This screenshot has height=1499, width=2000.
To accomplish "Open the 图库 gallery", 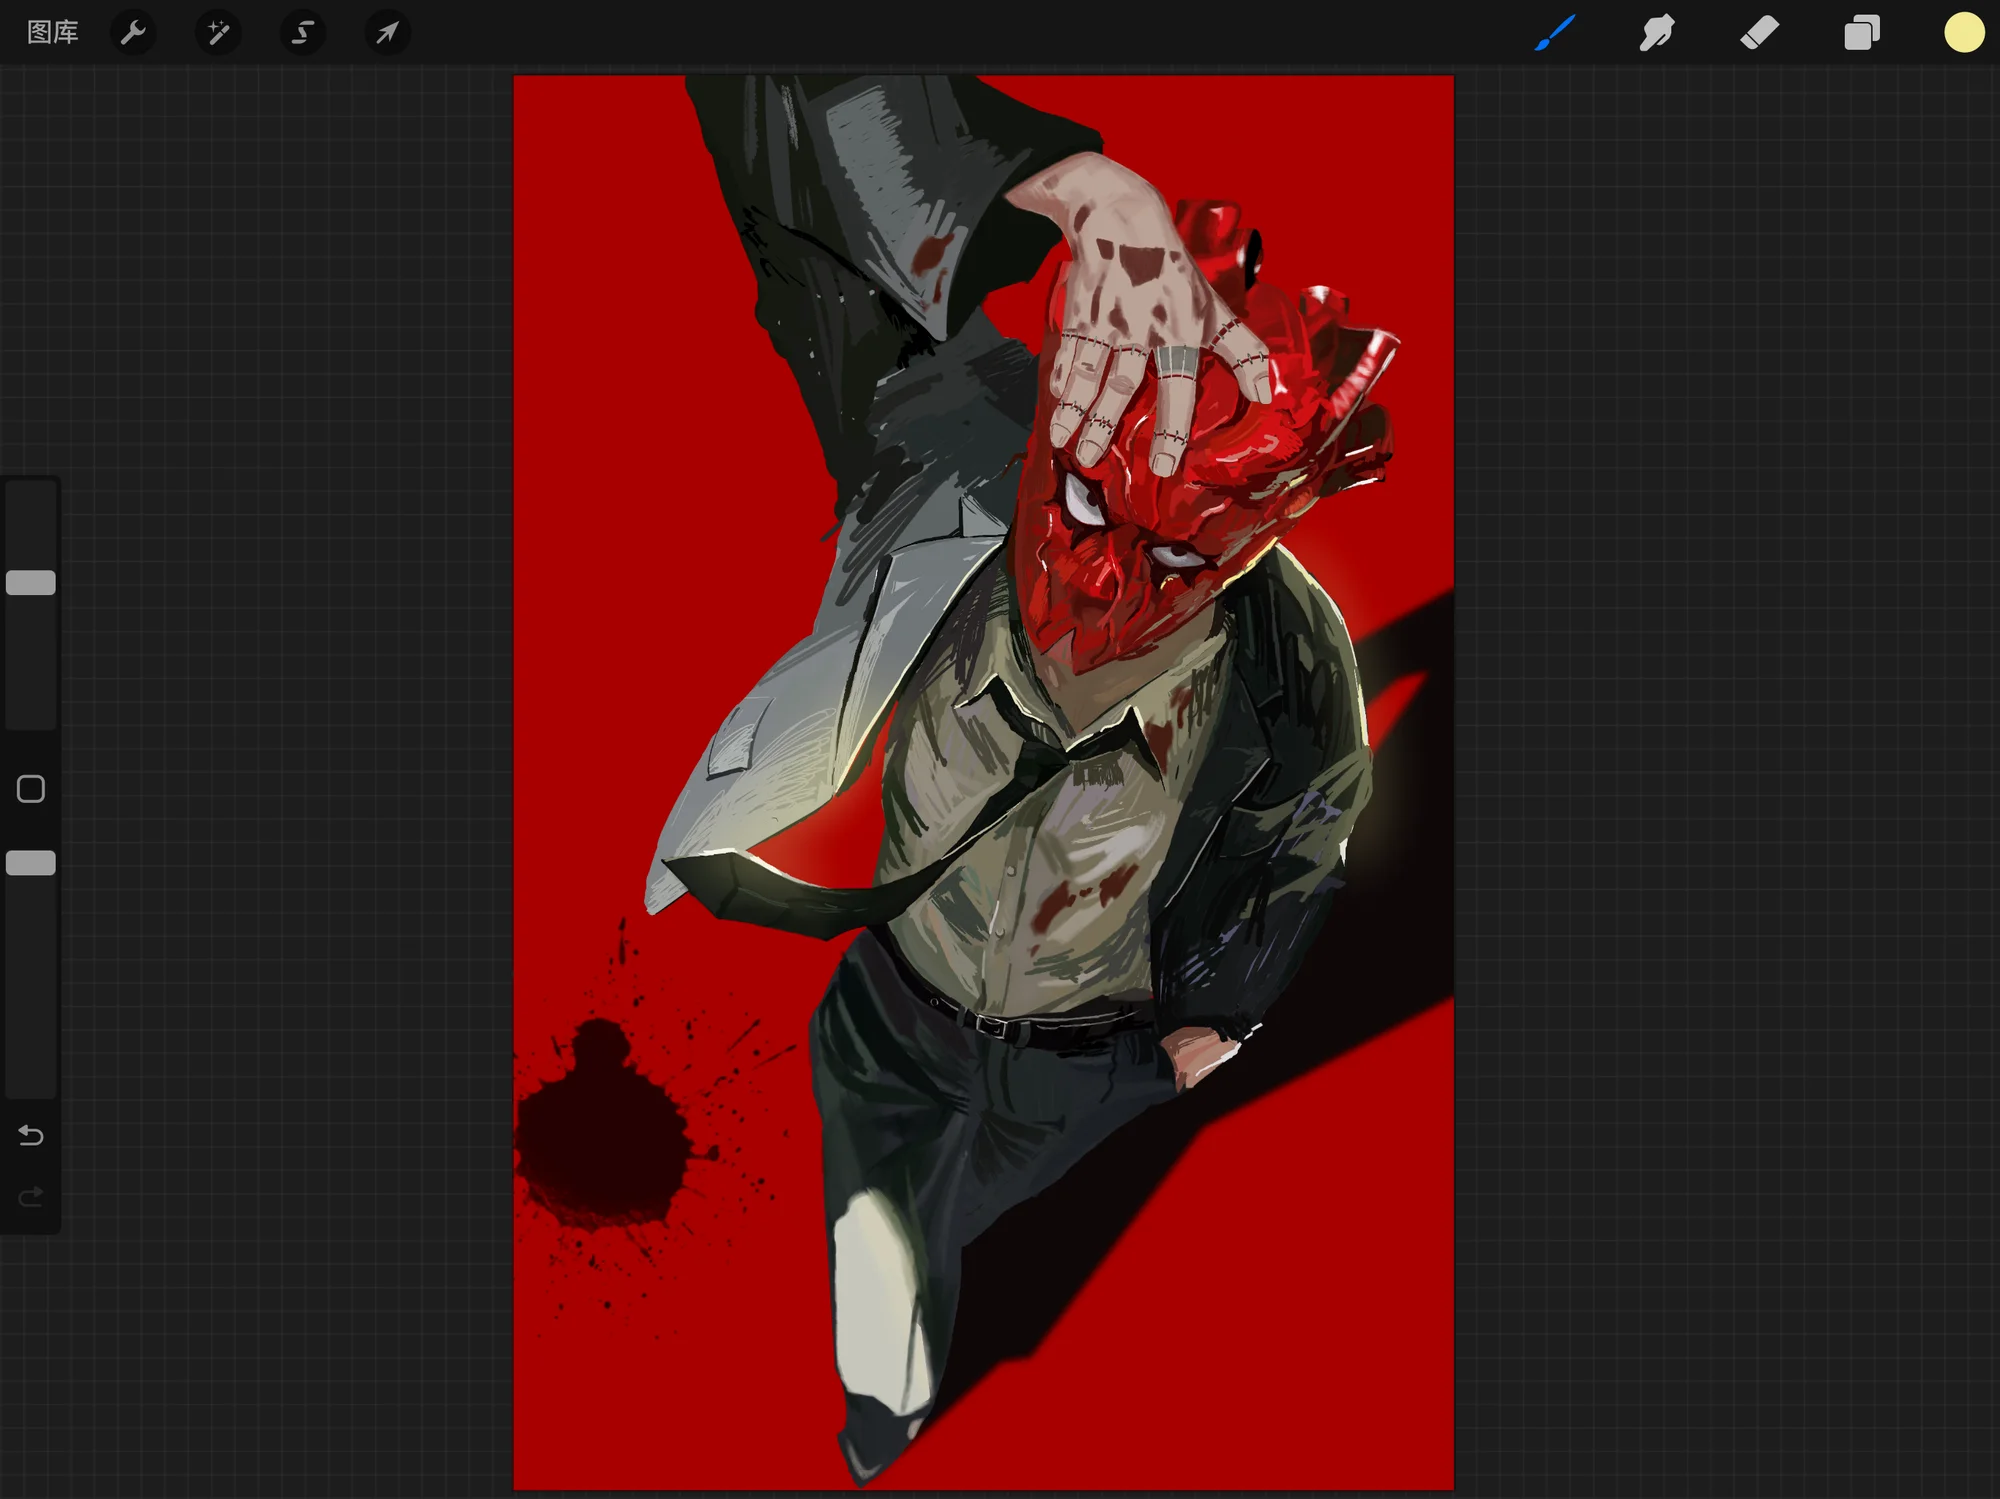I will (52, 32).
